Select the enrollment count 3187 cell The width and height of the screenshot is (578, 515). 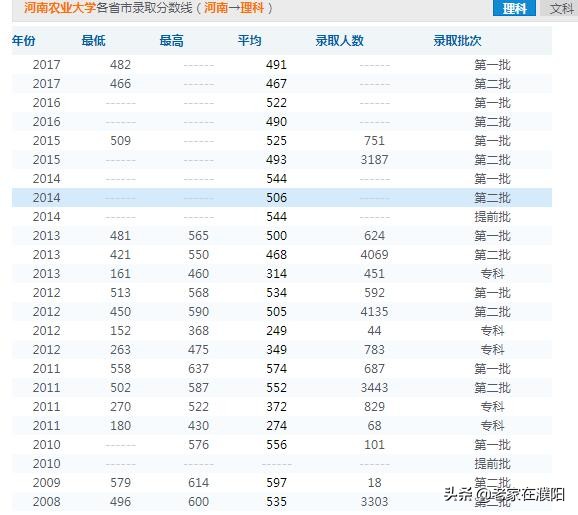point(375,160)
